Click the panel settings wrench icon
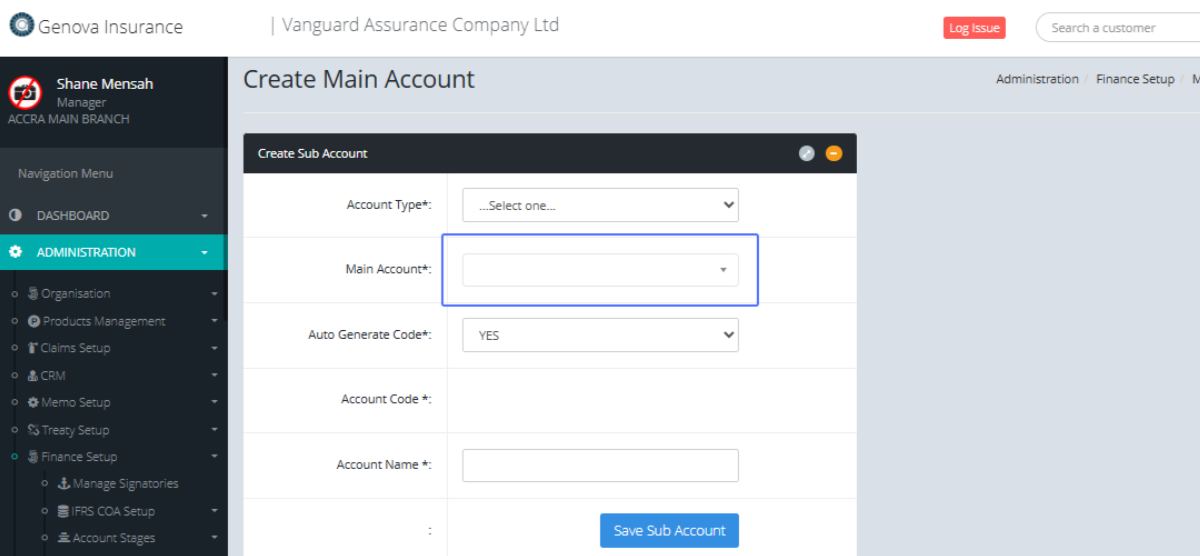 pos(807,153)
